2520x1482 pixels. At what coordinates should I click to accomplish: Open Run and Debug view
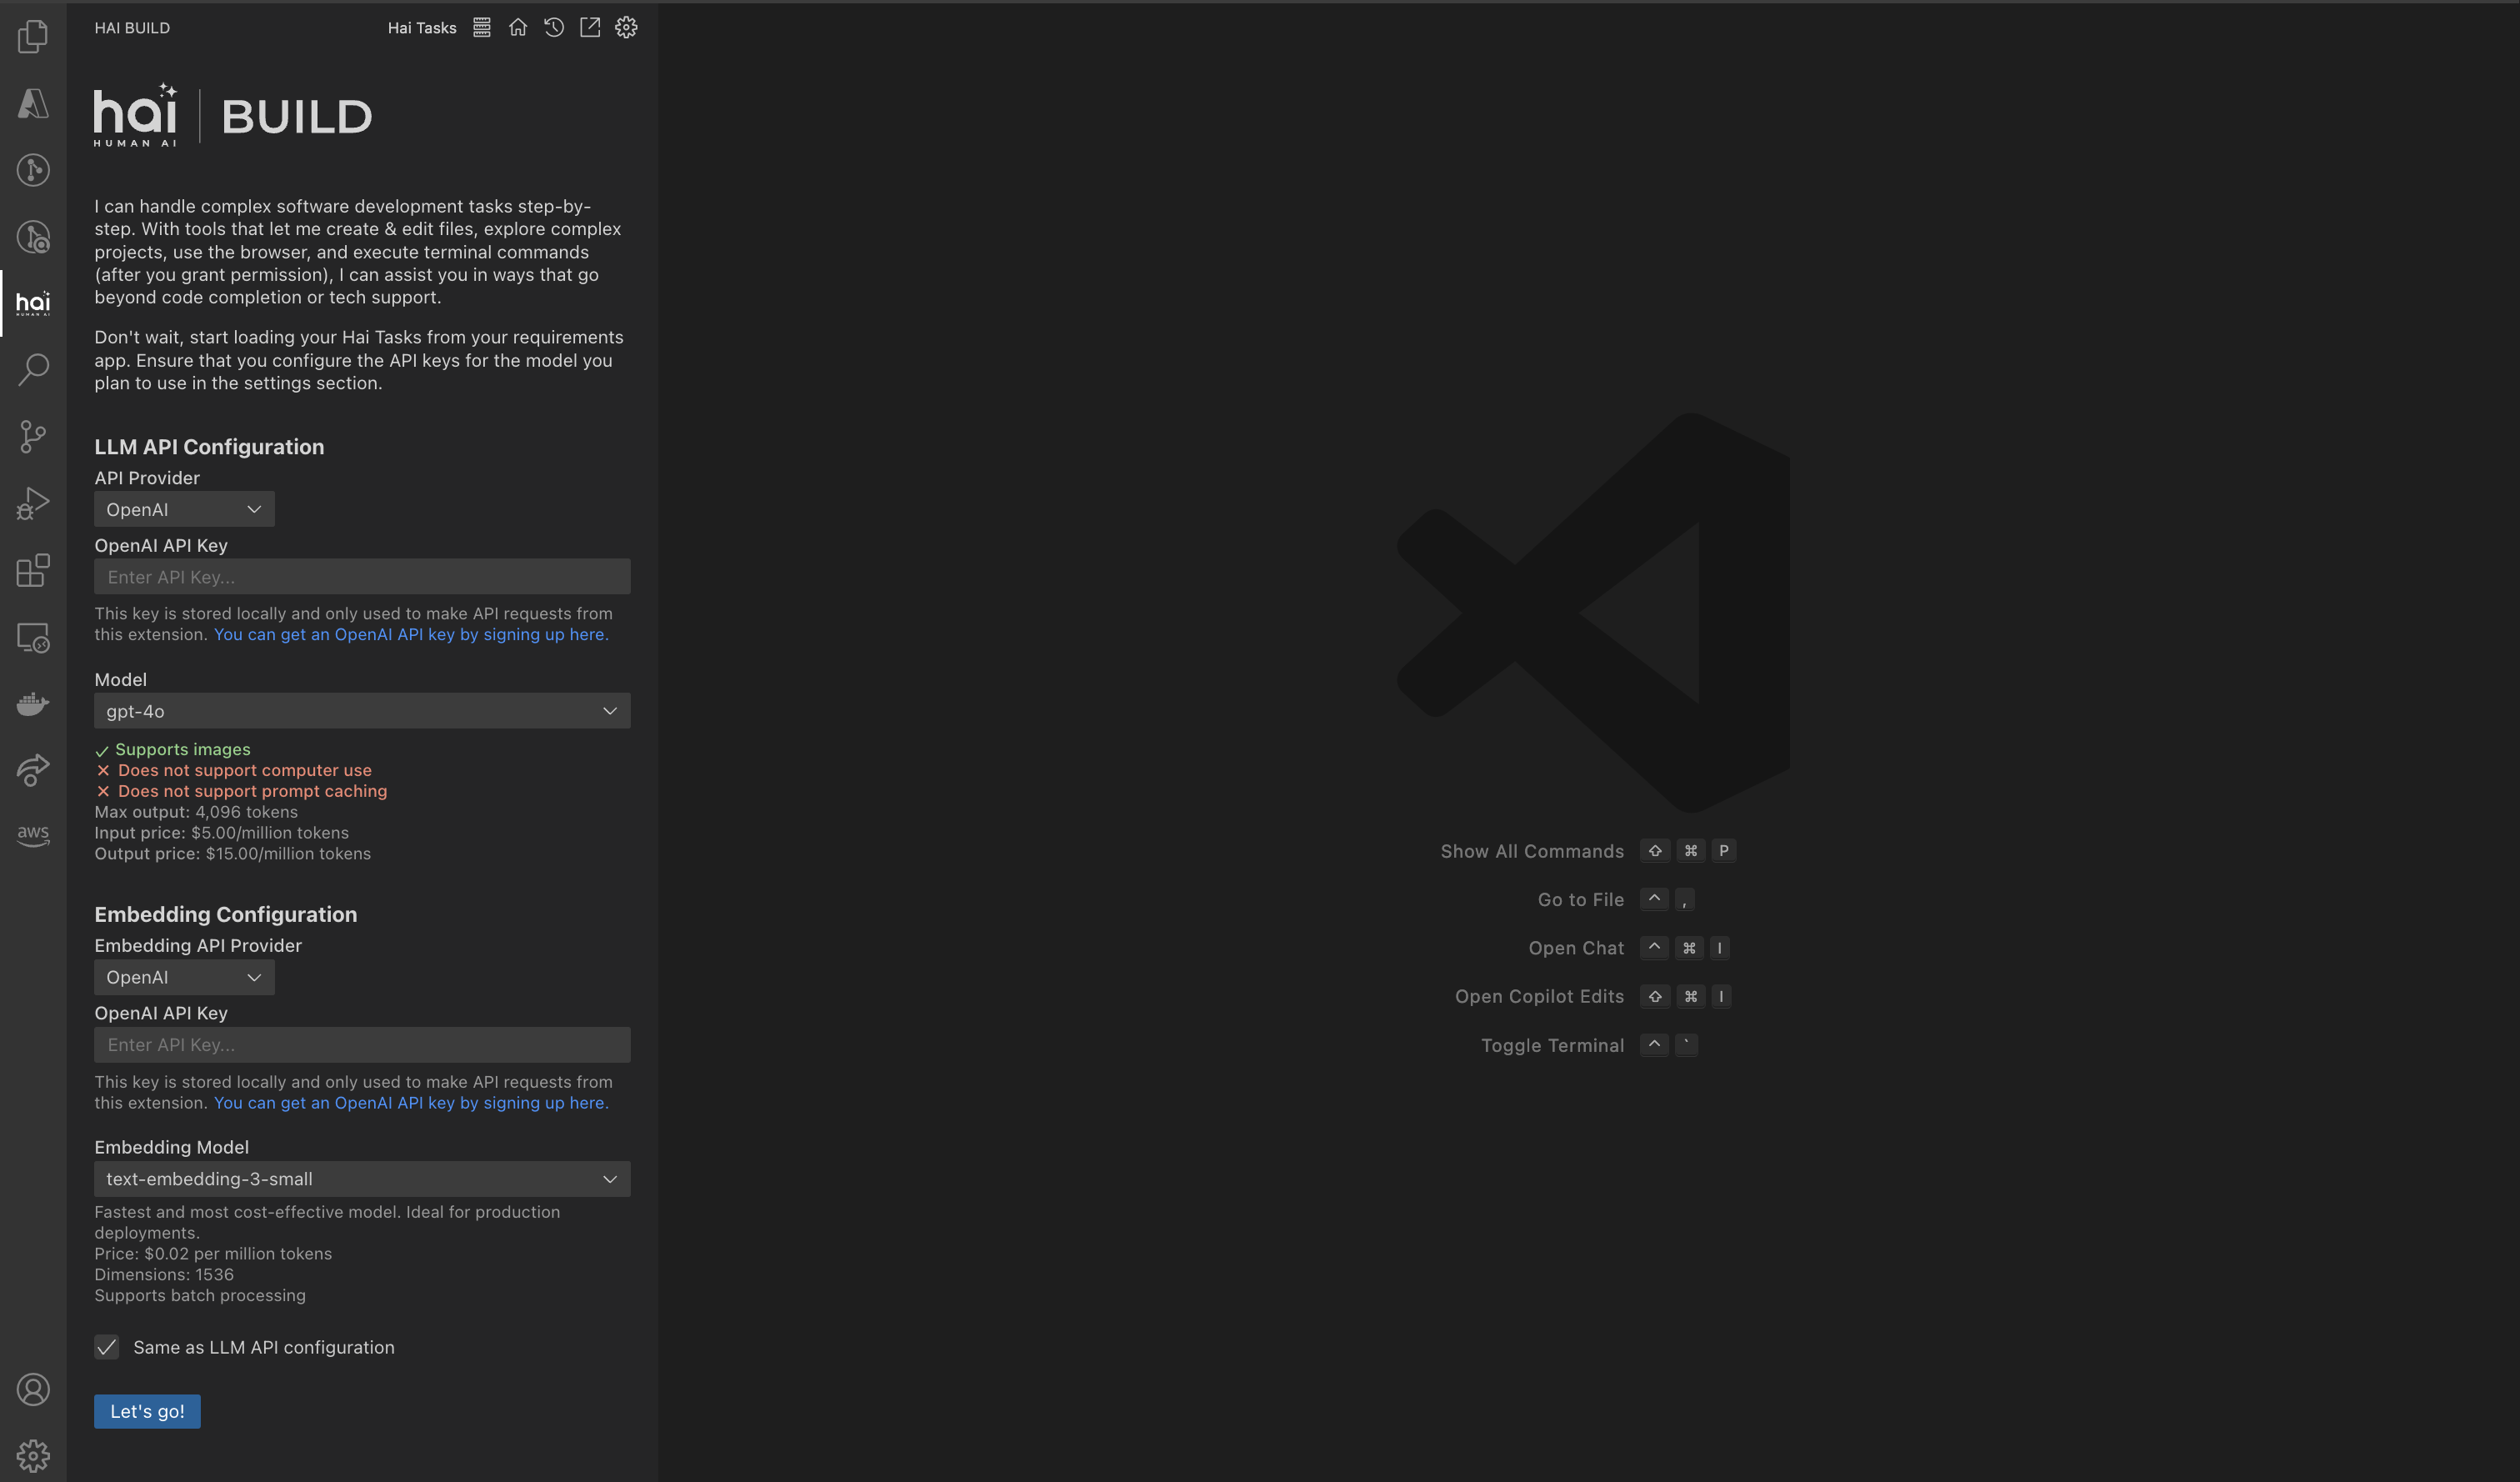33,503
